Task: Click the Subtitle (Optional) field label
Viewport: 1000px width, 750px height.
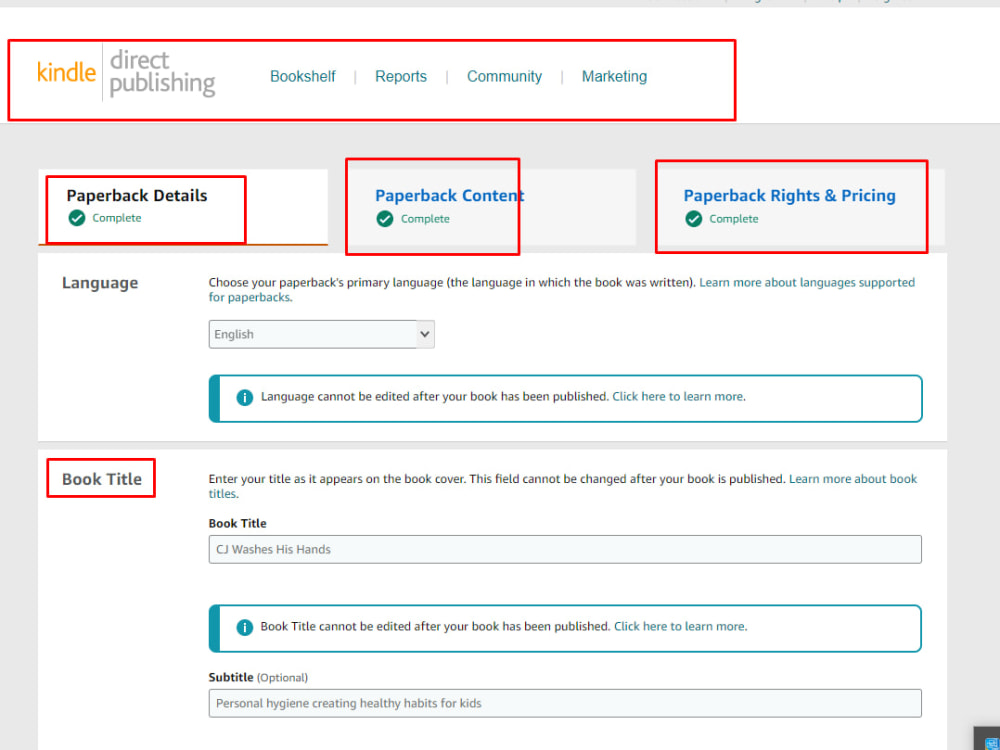Action: [x=258, y=677]
